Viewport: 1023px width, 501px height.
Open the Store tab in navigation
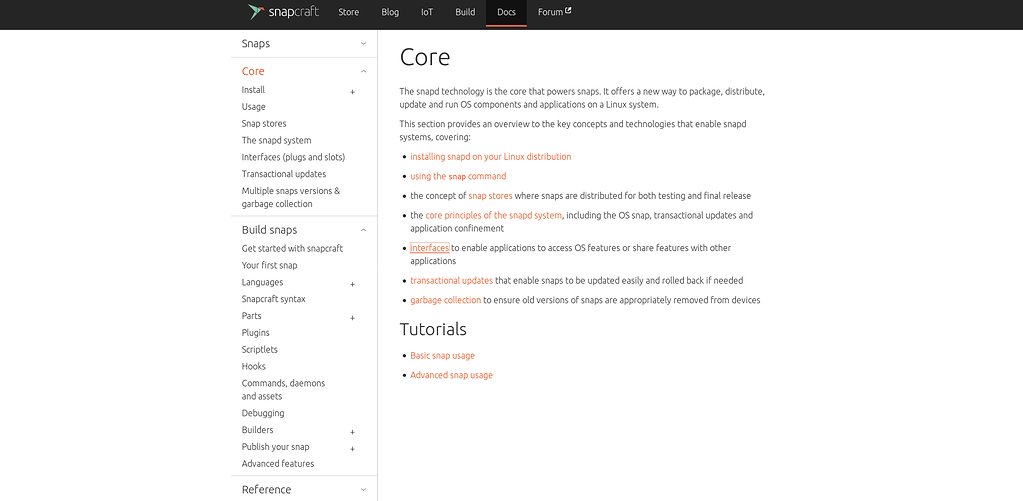pos(348,12)
